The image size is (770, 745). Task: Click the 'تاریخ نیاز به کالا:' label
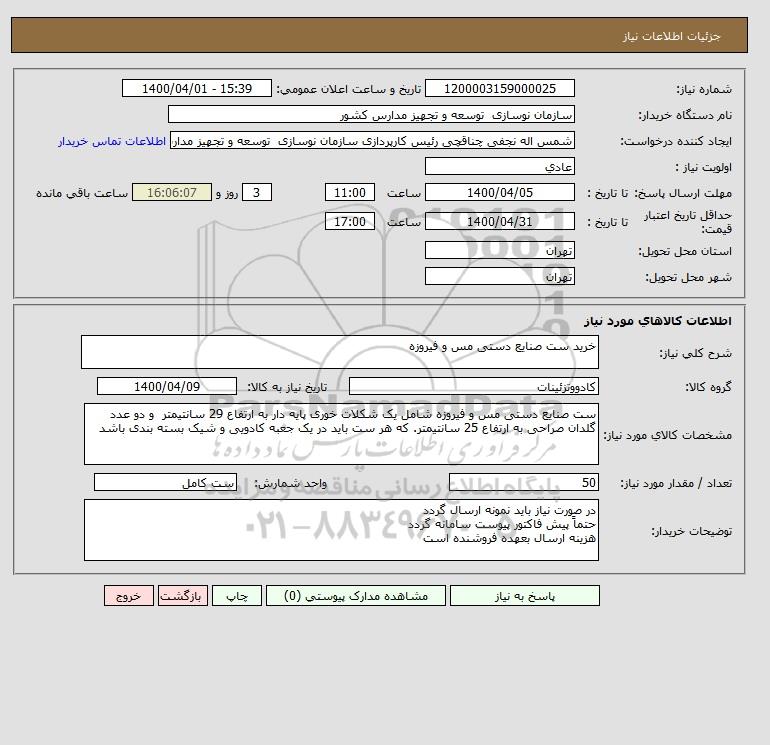tap(287, 387)
